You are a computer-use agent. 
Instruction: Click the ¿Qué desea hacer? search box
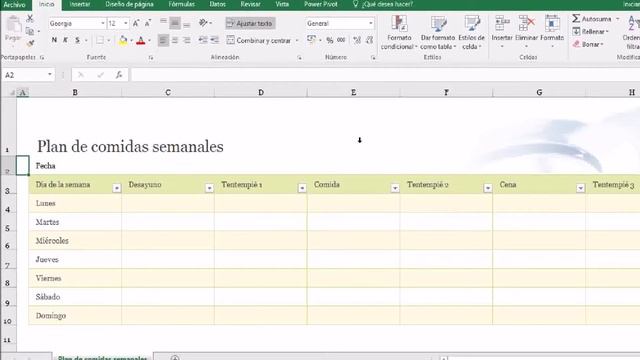(x=383, y=4)
